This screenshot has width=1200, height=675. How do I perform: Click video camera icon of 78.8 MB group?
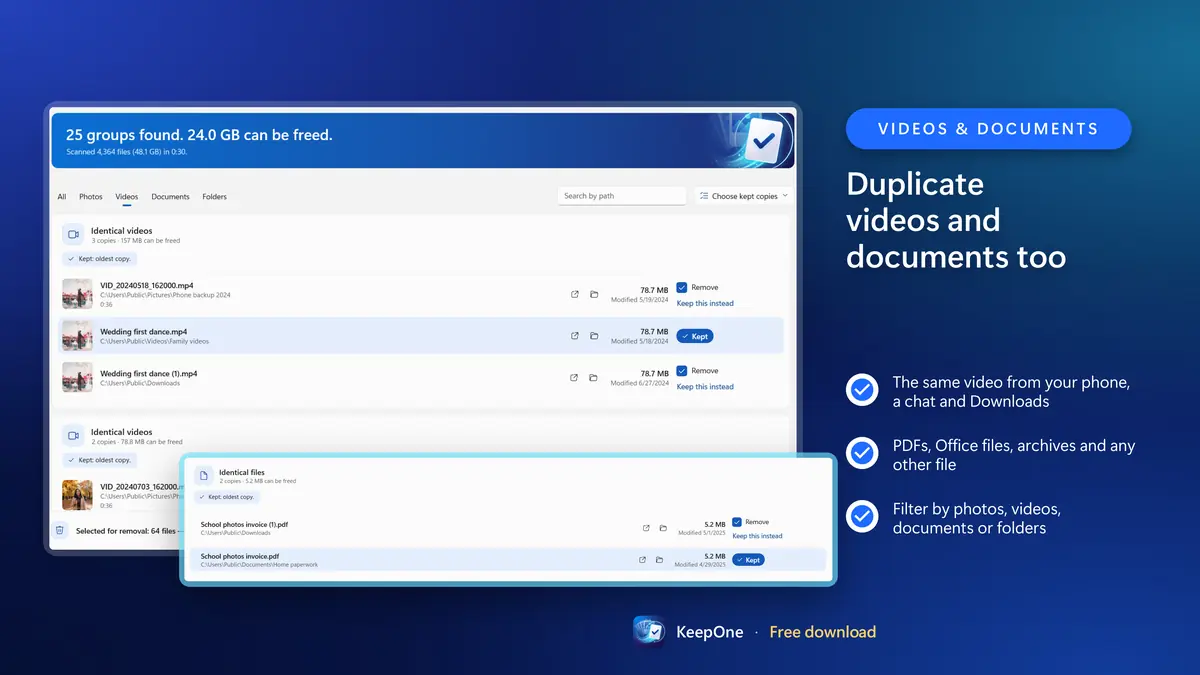click(72, 436)
